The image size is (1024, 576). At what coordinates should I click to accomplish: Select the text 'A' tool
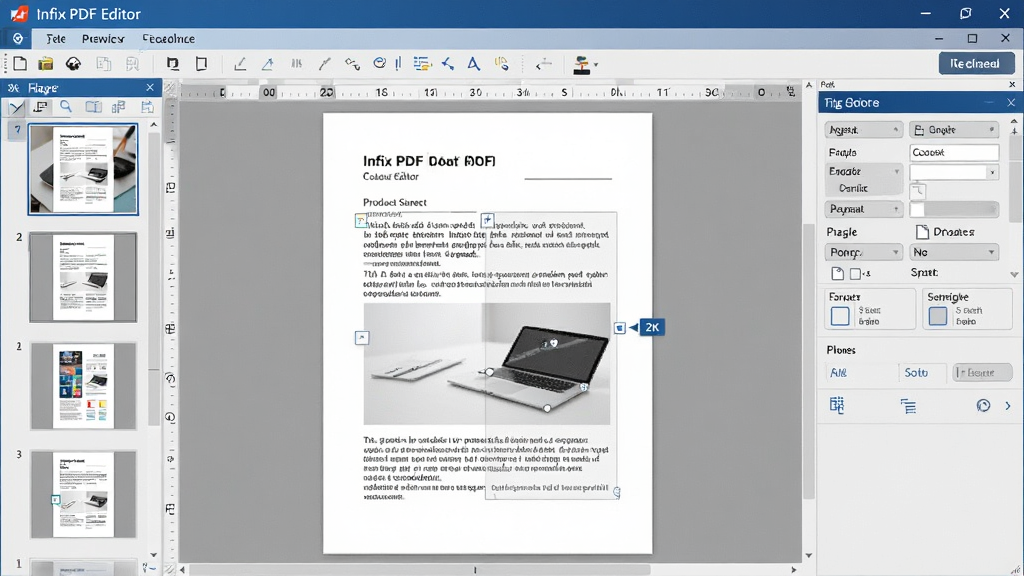tap(473, 63)
